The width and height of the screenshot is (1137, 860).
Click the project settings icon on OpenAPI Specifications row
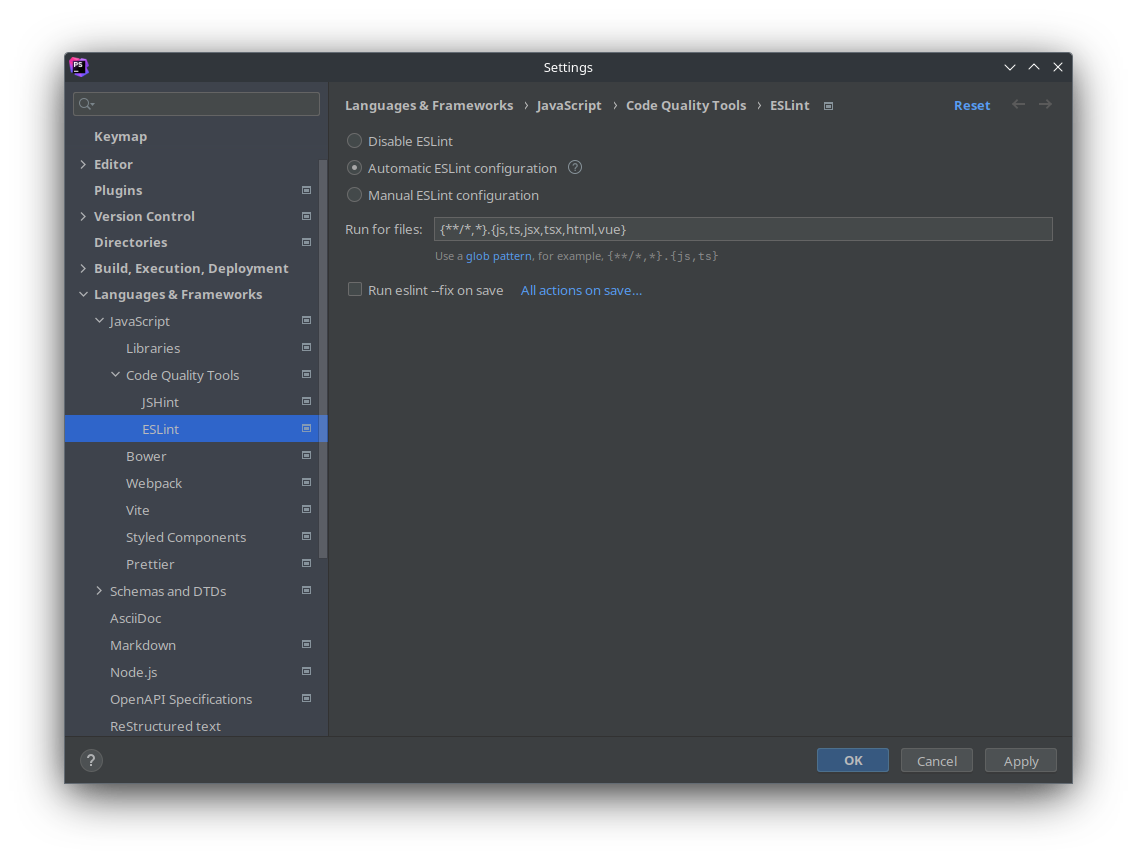coord(306,698)
